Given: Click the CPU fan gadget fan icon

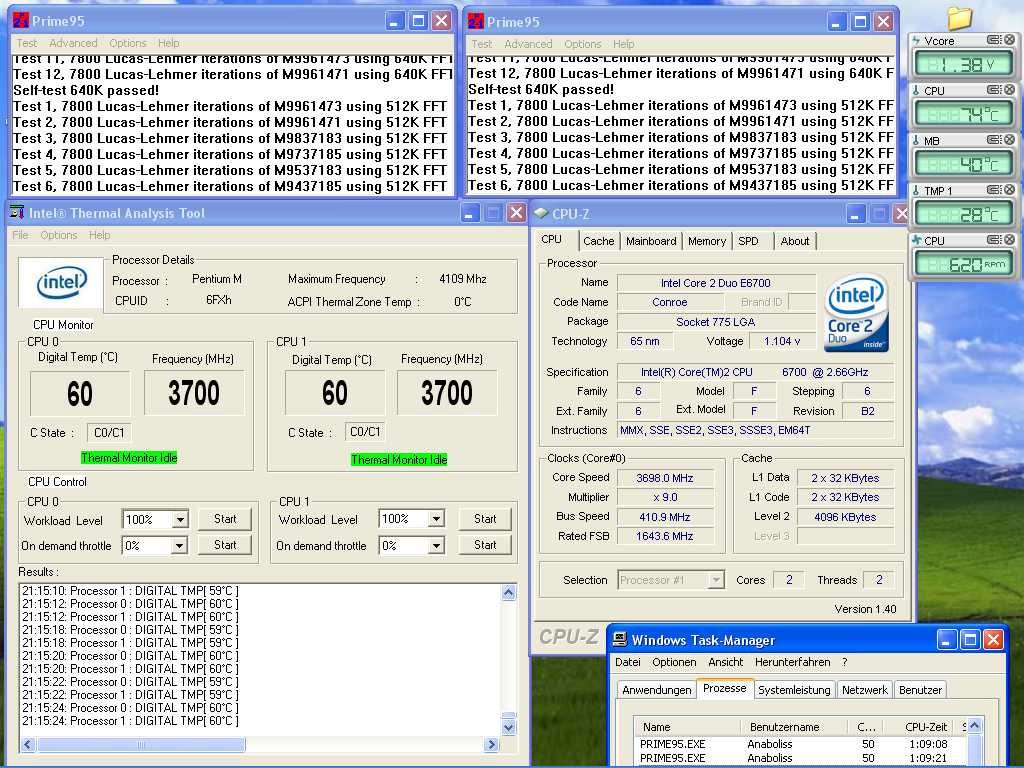Looking at the screenshot, I should 916,240.
